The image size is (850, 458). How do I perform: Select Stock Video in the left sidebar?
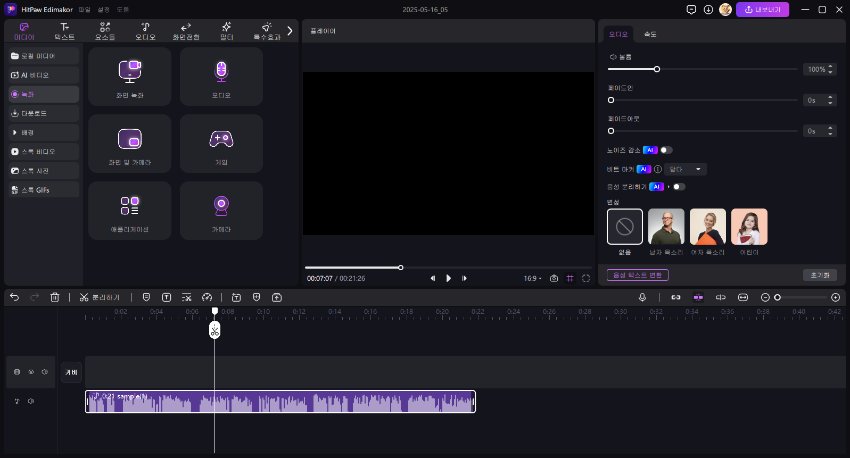click(x=43, y=151)
